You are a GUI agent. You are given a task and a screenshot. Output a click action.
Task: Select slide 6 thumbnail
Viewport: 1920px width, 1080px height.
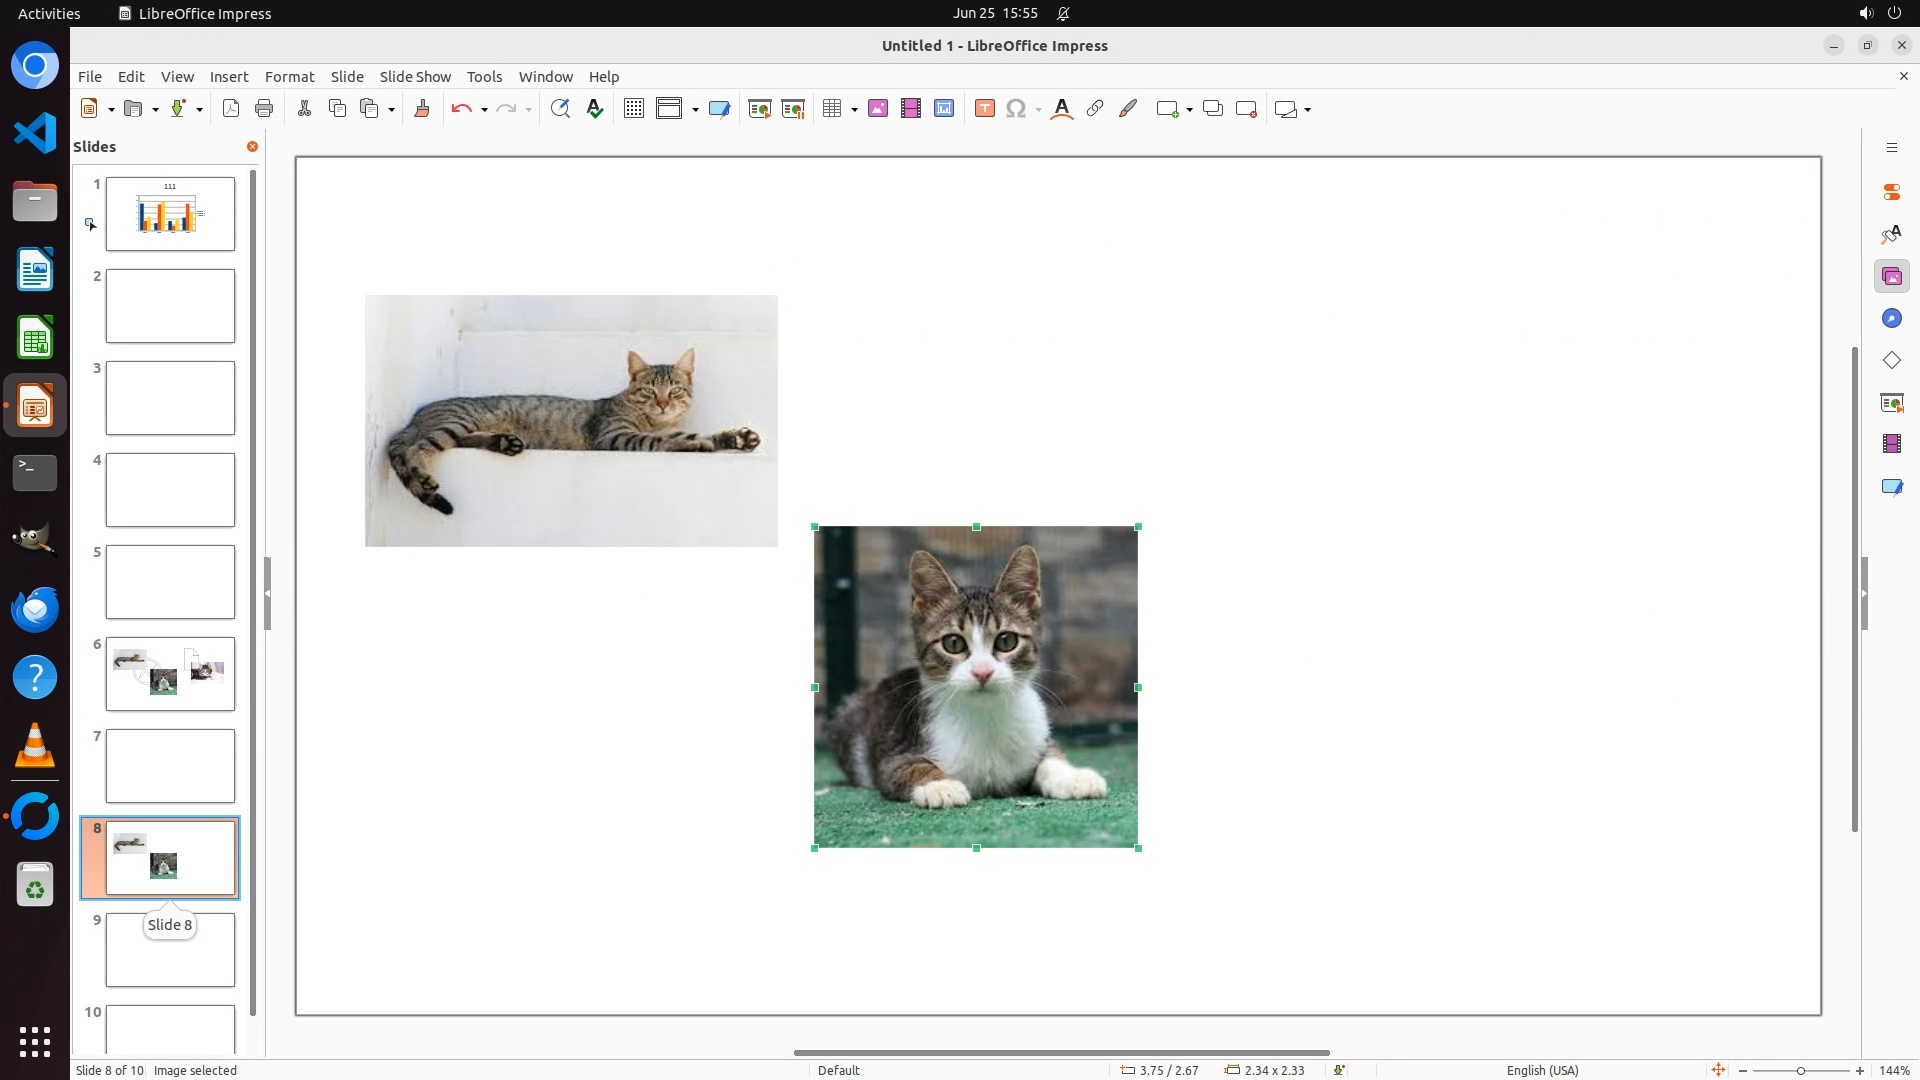[170, 674]
